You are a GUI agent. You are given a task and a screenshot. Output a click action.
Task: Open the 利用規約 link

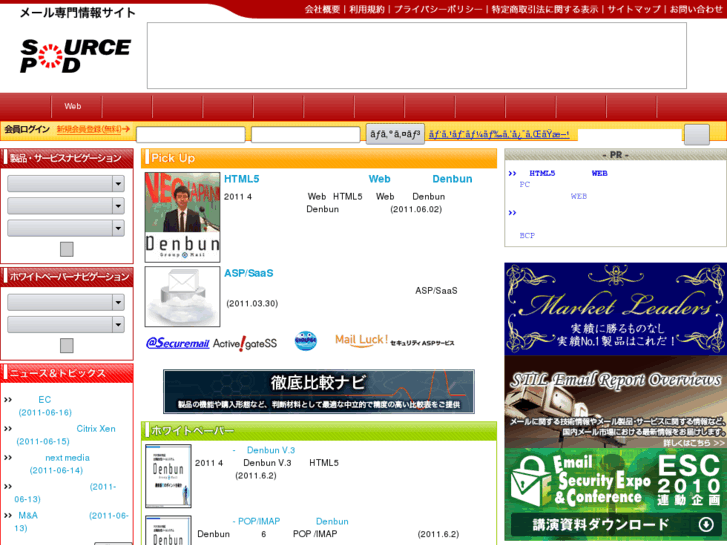[367, 9]
